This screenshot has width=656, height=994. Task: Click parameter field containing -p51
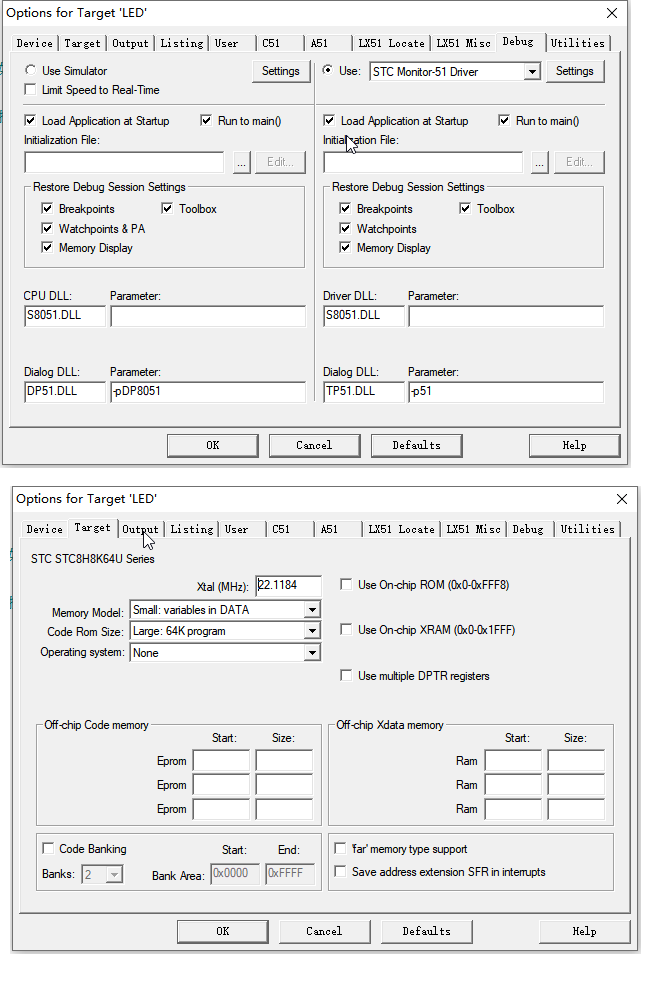(x=506, y=392)
